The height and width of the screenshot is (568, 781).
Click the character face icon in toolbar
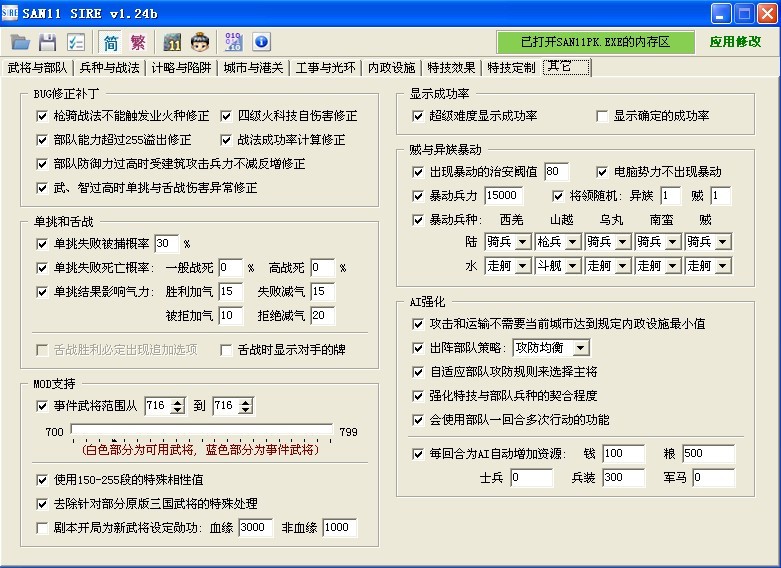pos(200,42)
